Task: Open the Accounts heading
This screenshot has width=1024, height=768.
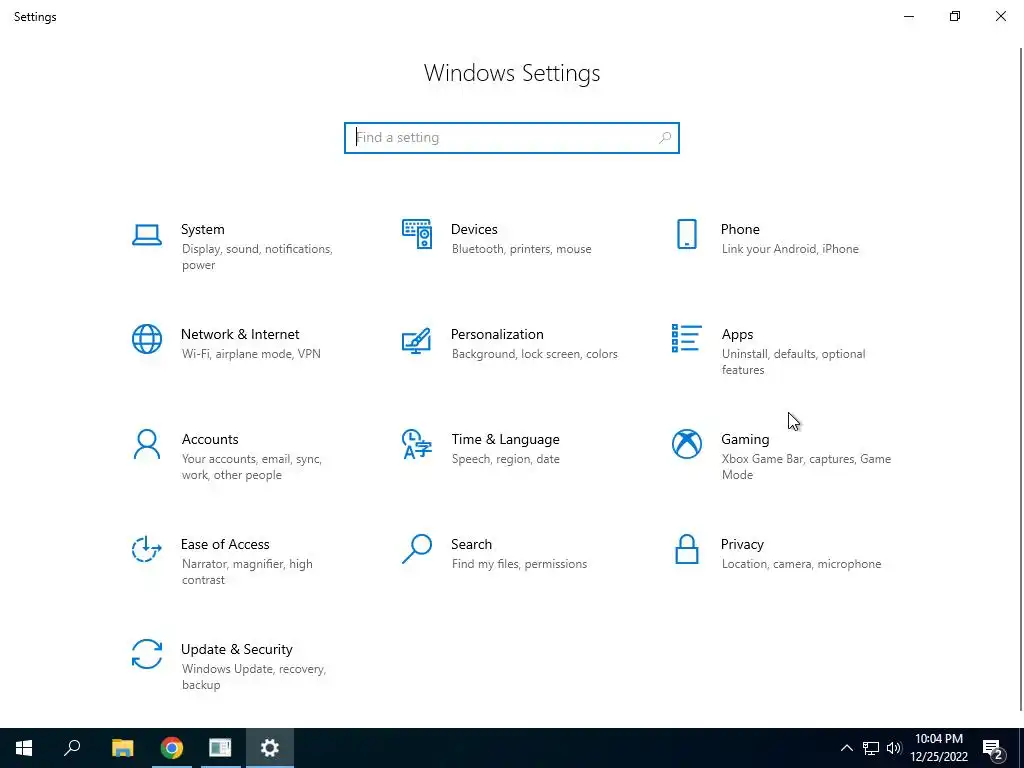Action: click(x=210, y=439)
